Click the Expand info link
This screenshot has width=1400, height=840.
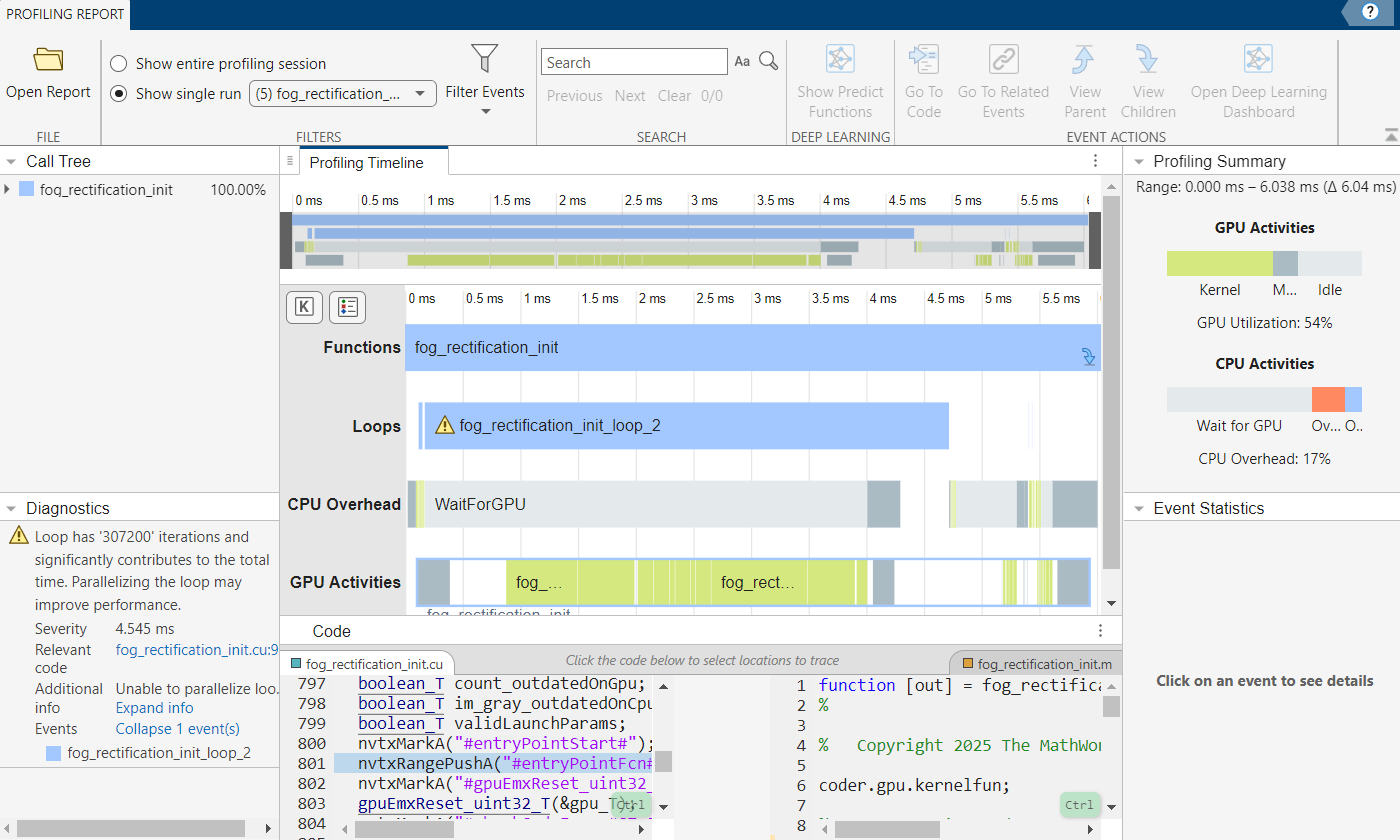tap(154, 708)
